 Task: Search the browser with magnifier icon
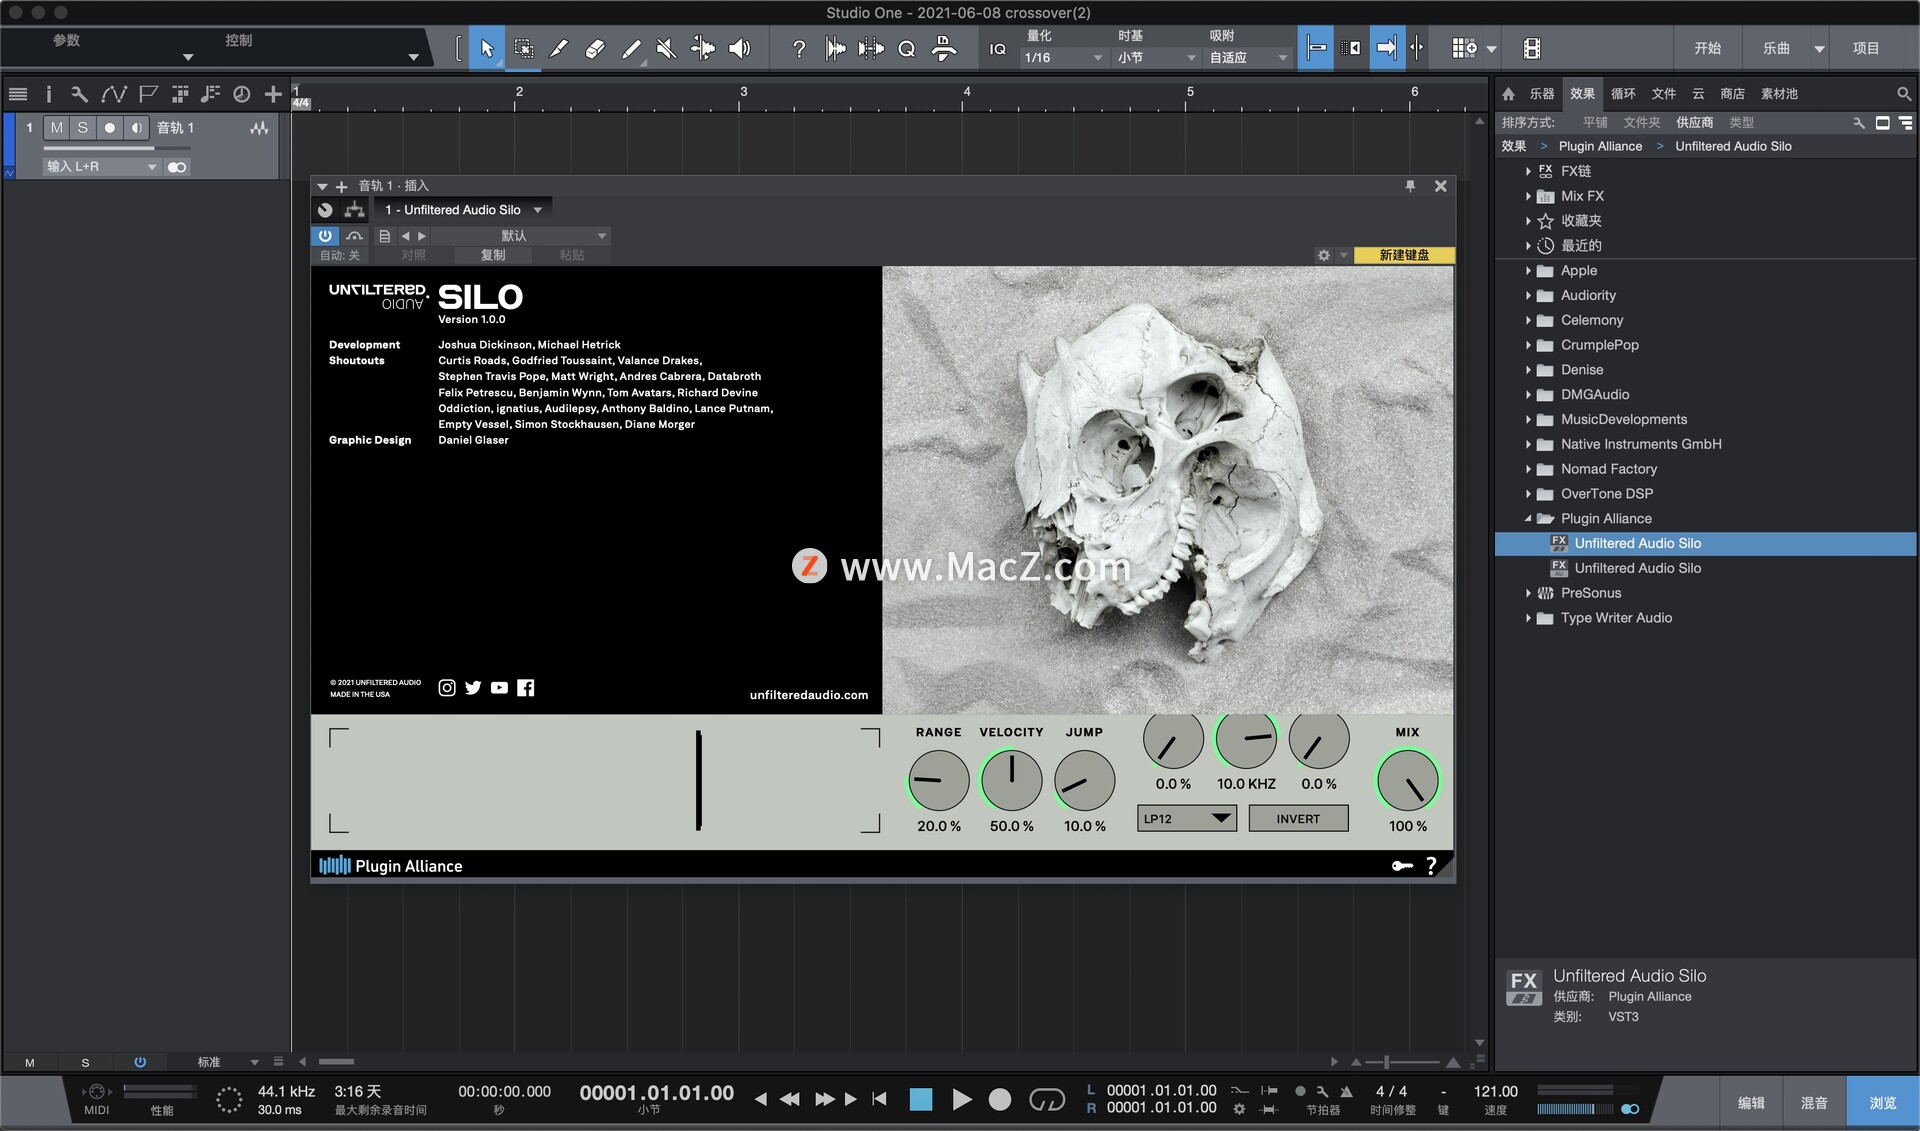point(1903,93)
